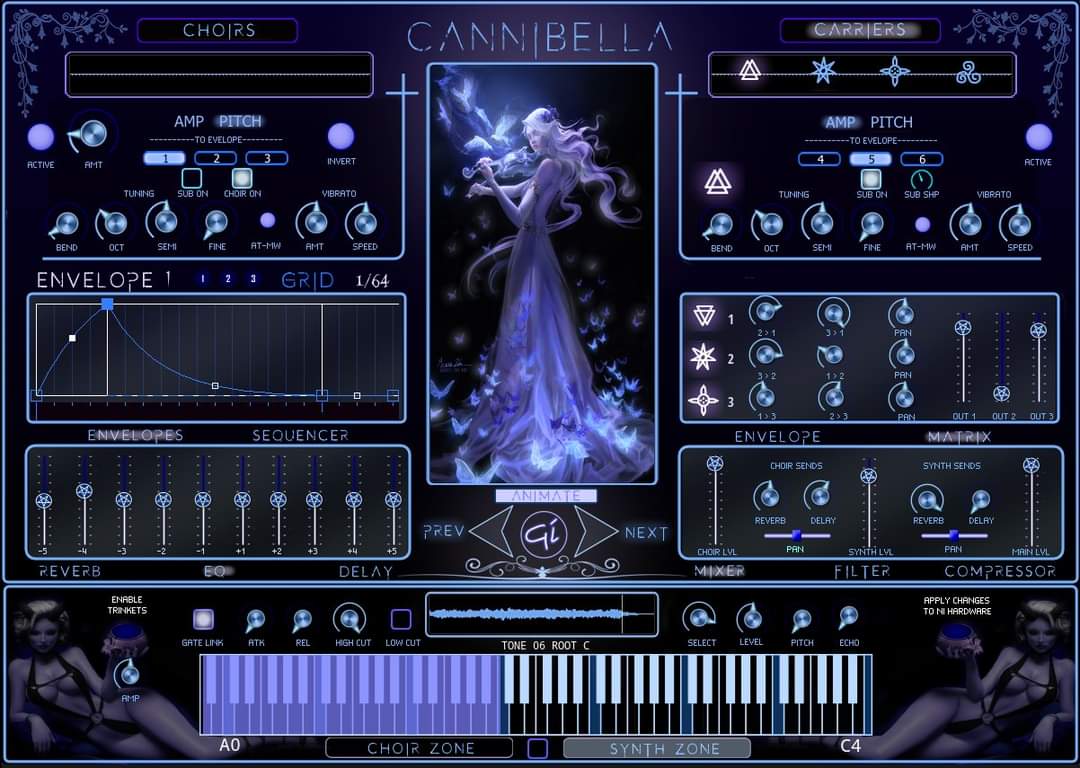The width and height of the screenshot is (1080, 768).
Task: Click the SUB SHP knob
Action: point(921,180)
